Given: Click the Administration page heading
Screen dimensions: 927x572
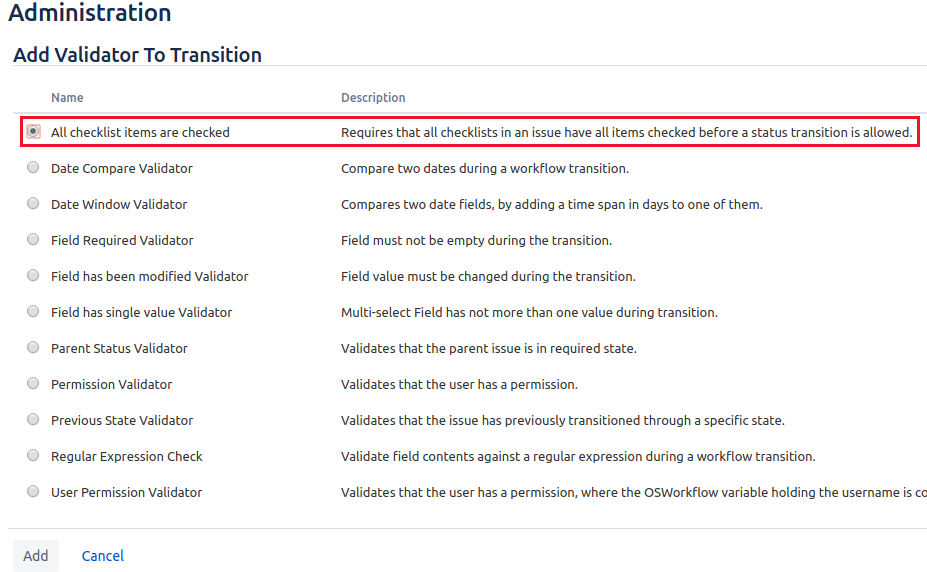Looking at the screenshot, I should tap(89, 14).
